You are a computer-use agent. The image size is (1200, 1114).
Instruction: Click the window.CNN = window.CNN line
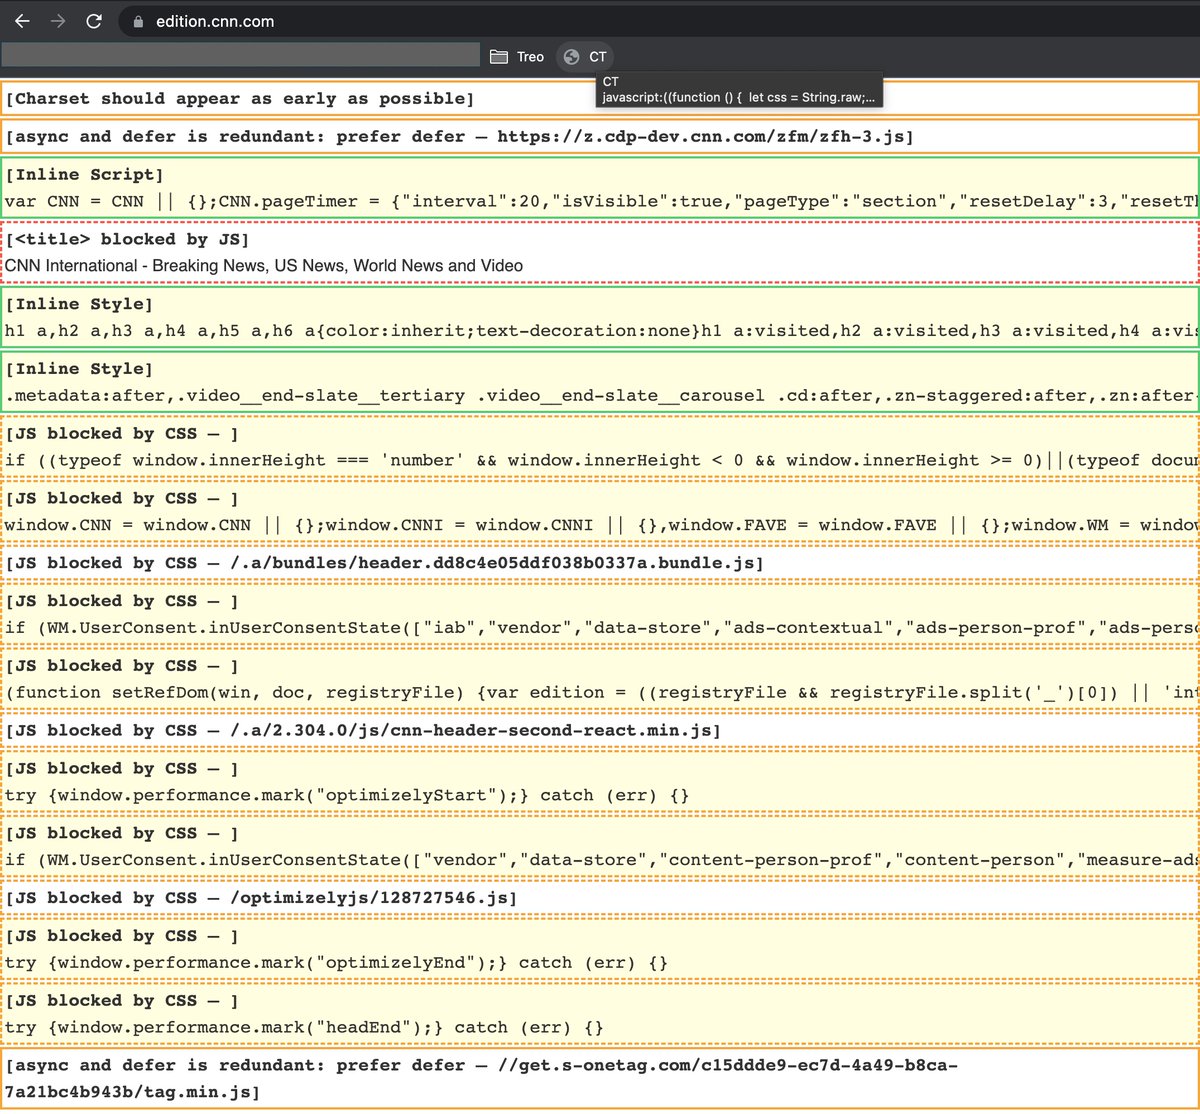pyautogui.click(x=600, y=525)
